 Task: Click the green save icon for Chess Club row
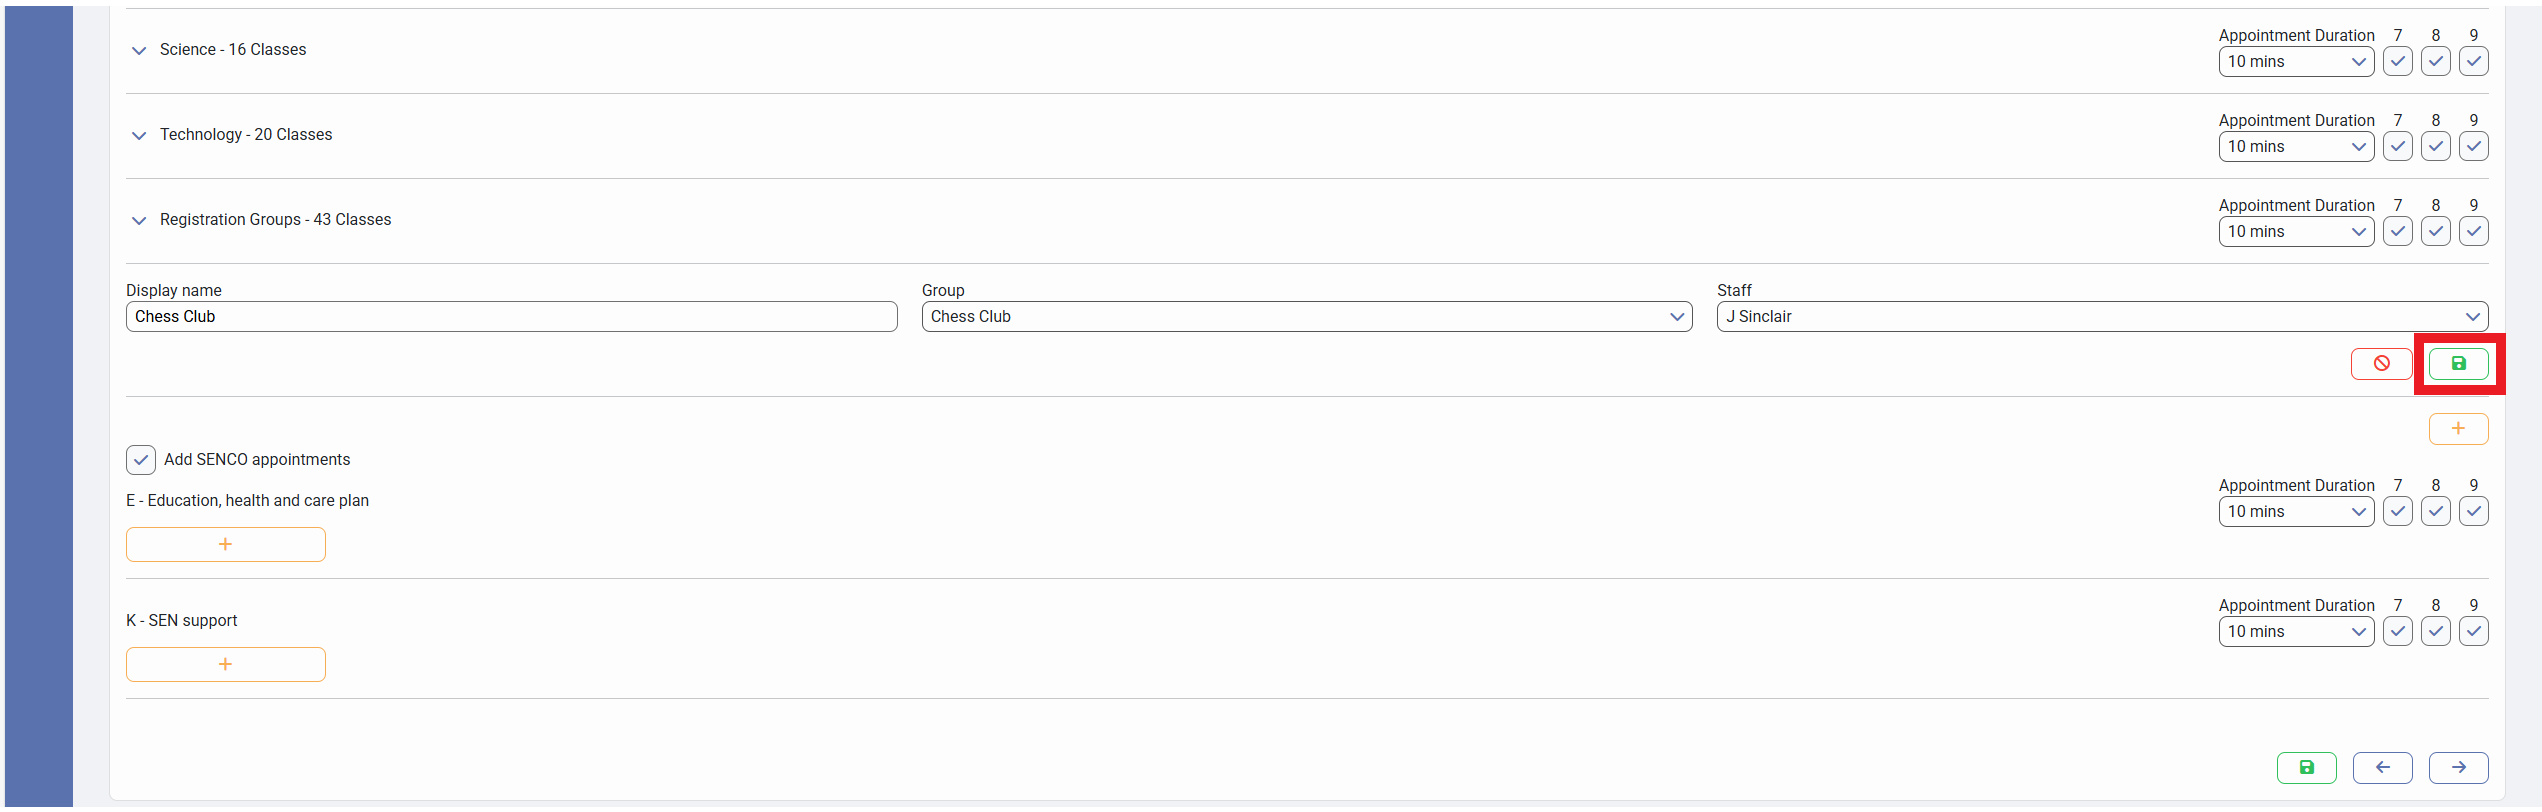pyautogui.click(x=2458, y=364)
